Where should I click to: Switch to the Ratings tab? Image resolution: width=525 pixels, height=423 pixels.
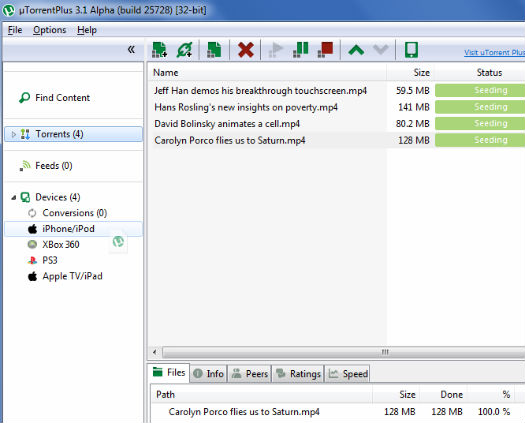(298, 373)
